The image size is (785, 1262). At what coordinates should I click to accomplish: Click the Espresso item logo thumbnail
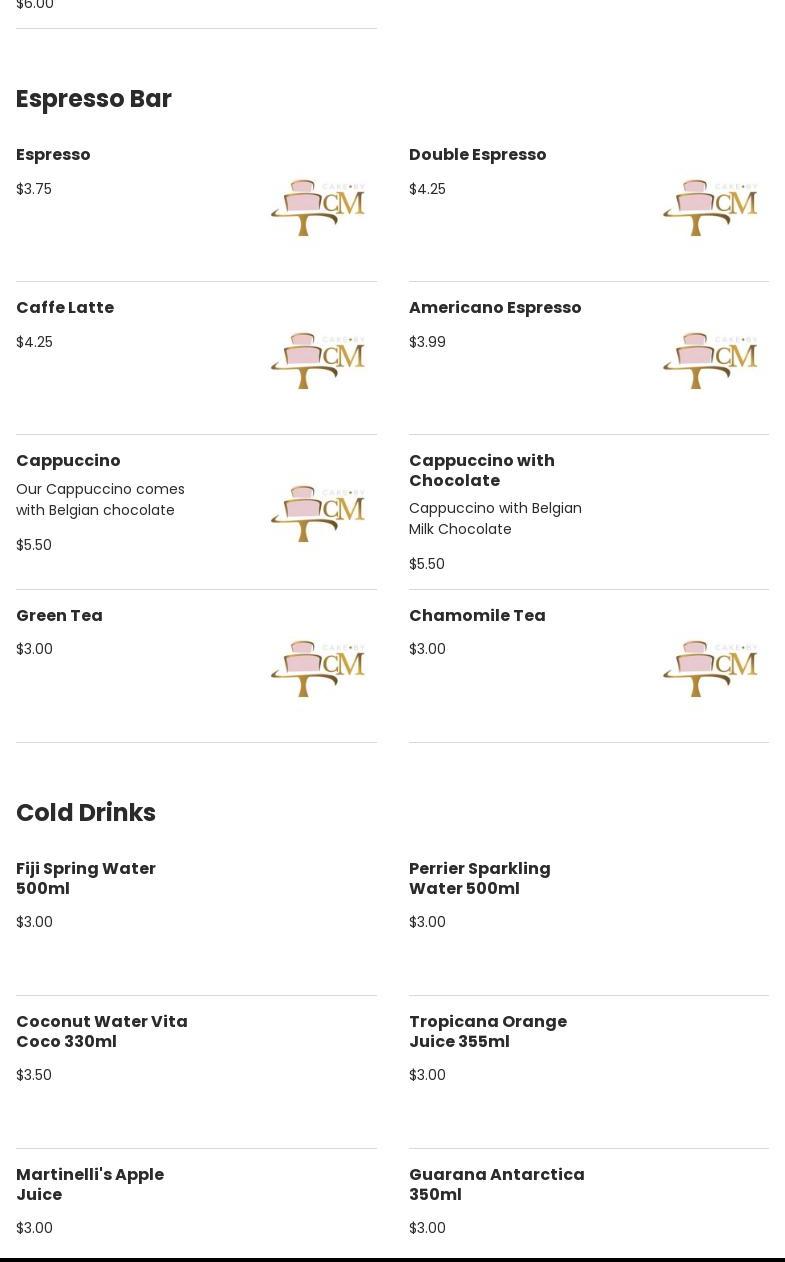click(318, 207)
